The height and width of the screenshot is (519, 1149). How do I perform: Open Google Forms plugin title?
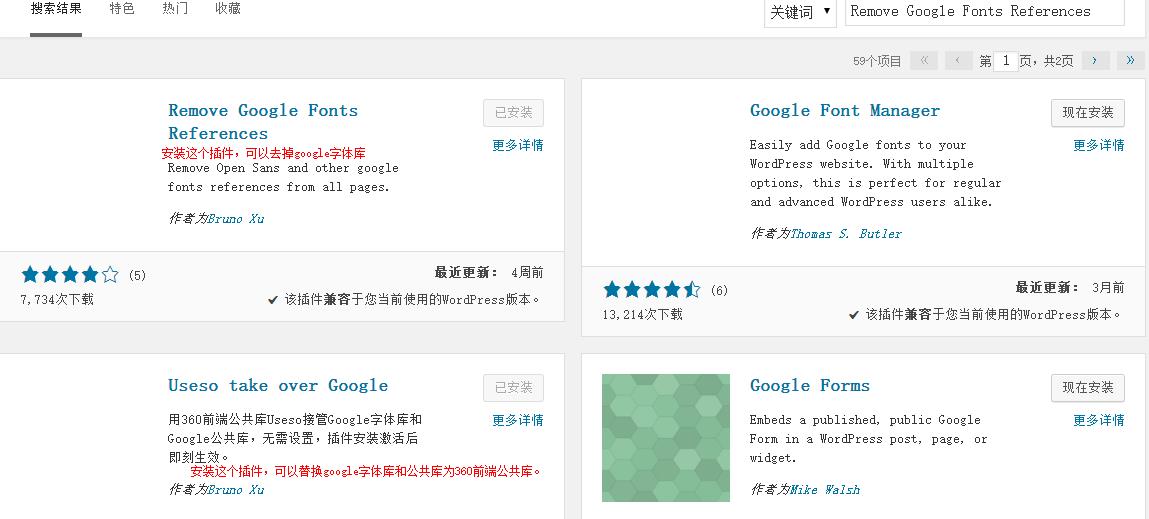pyautogui.click(x=810, y=386)
